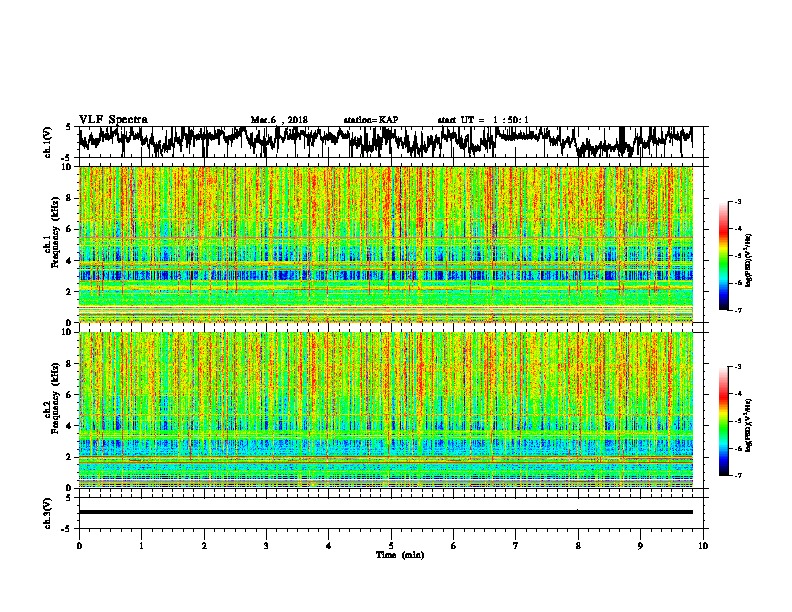Click the ch.2 spectrogram panel
This screenshot has height=612, width=792.
[x=386, y=410]
